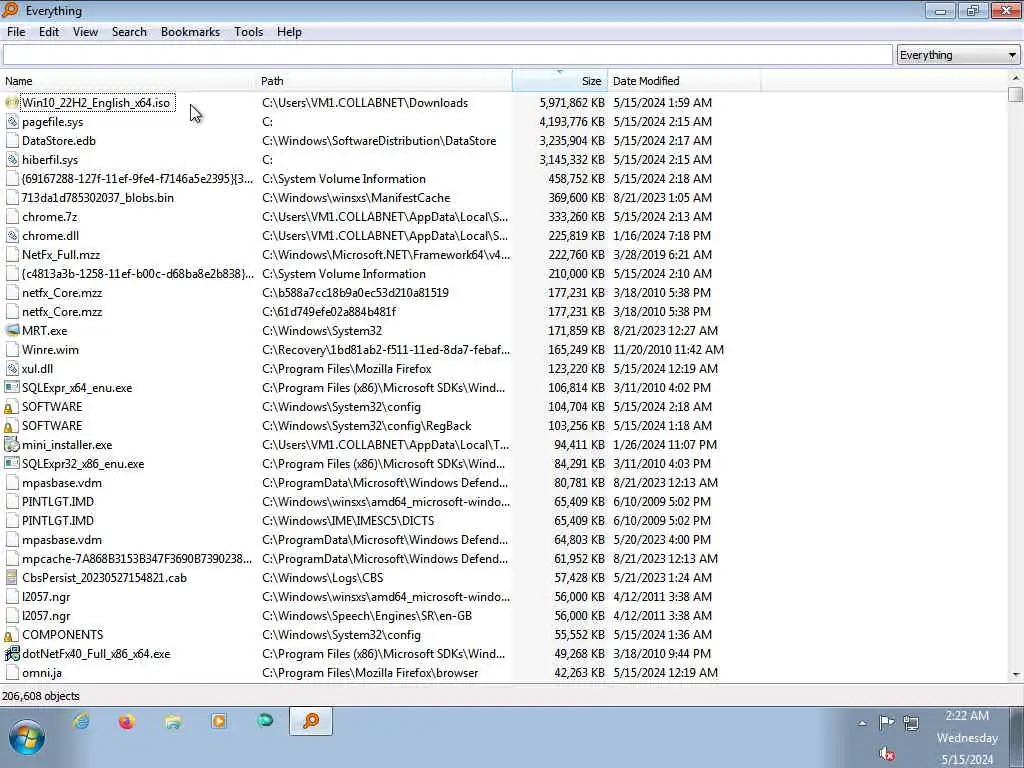Select the {c4813a3b-1258-11ef-b00c file row
The width and height of the screenshot is (1024, 768).
tap(138, 274)
